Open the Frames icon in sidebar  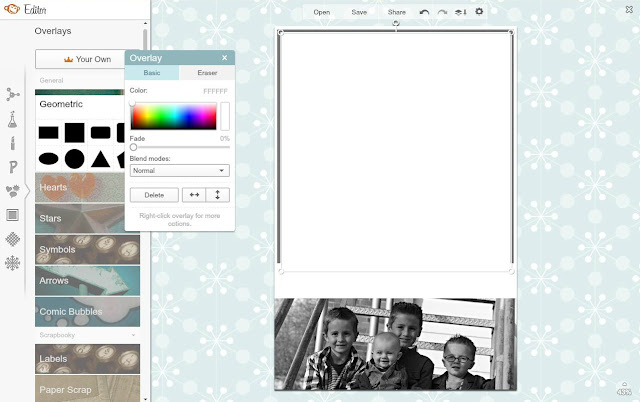(x=13, y=215)
